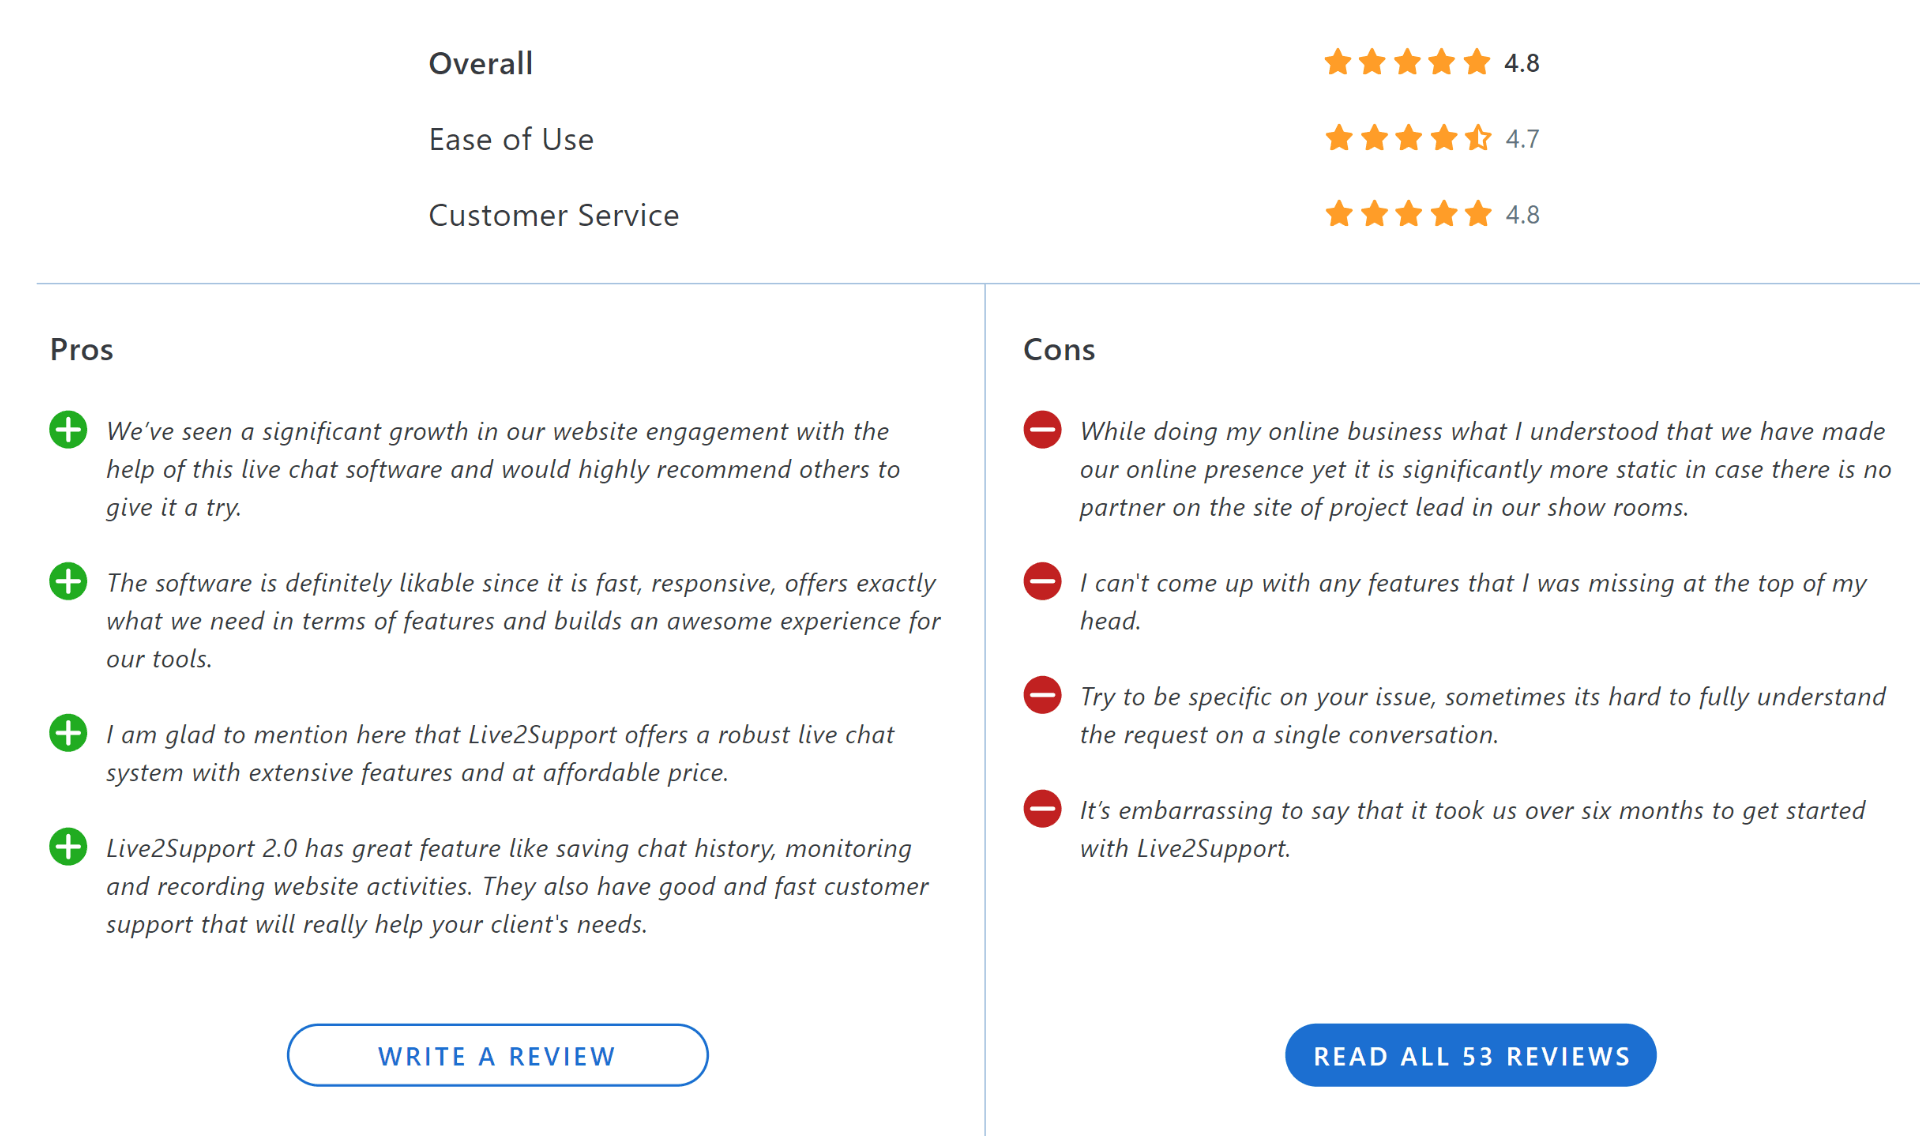Click the Customer Service star rating
This screenshot has width=1920, height=1136.
(x=1407, y=214)
